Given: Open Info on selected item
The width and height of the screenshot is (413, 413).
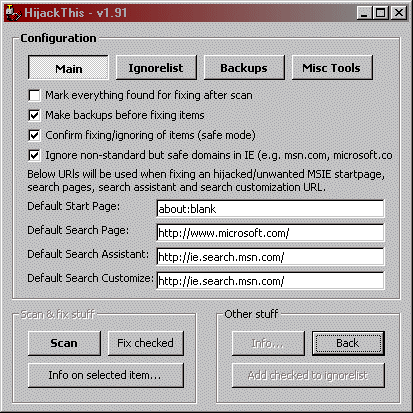Looking at the screenshot, I should coord(106,375).
